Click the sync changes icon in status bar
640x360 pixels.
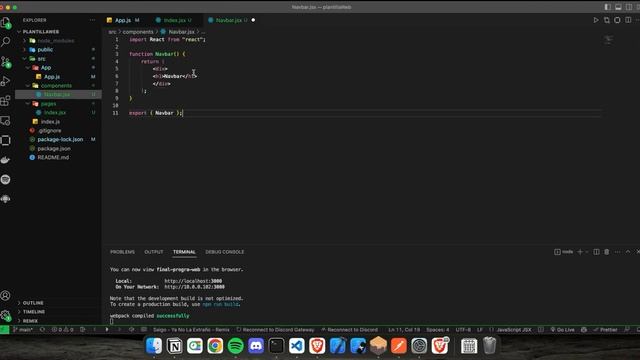42,329
